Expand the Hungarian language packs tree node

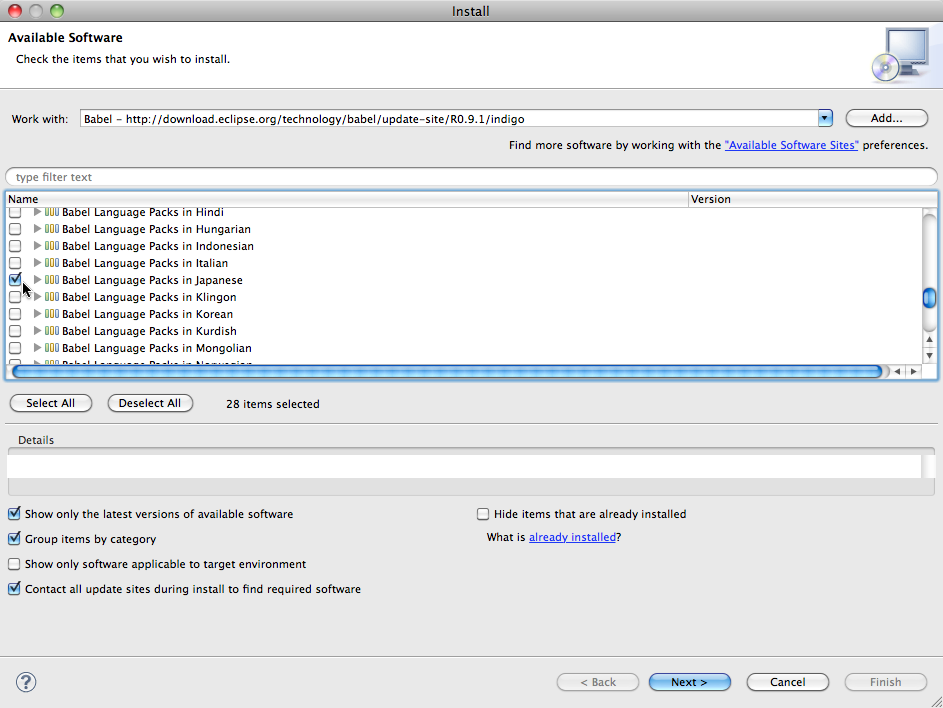37,229
